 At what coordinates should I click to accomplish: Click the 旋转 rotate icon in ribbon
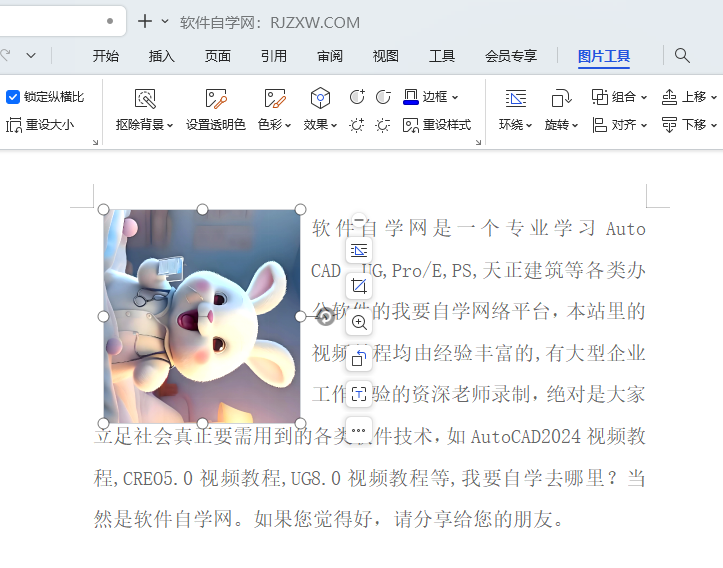[561, 98]
